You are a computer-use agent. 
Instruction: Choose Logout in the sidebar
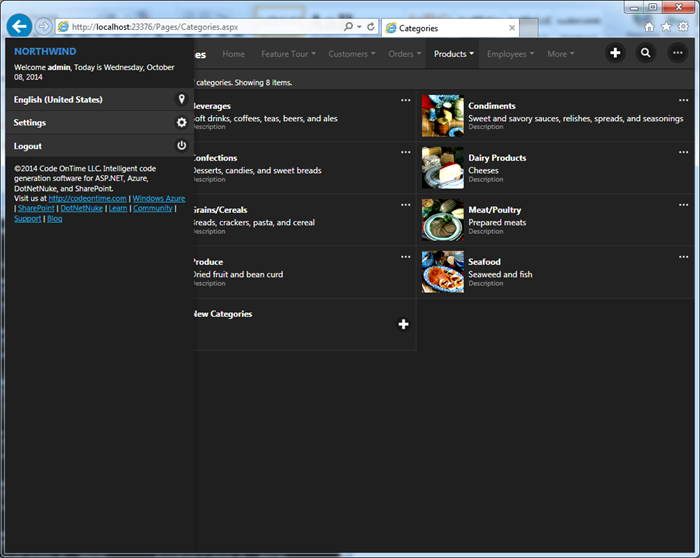tap(100, 146)
